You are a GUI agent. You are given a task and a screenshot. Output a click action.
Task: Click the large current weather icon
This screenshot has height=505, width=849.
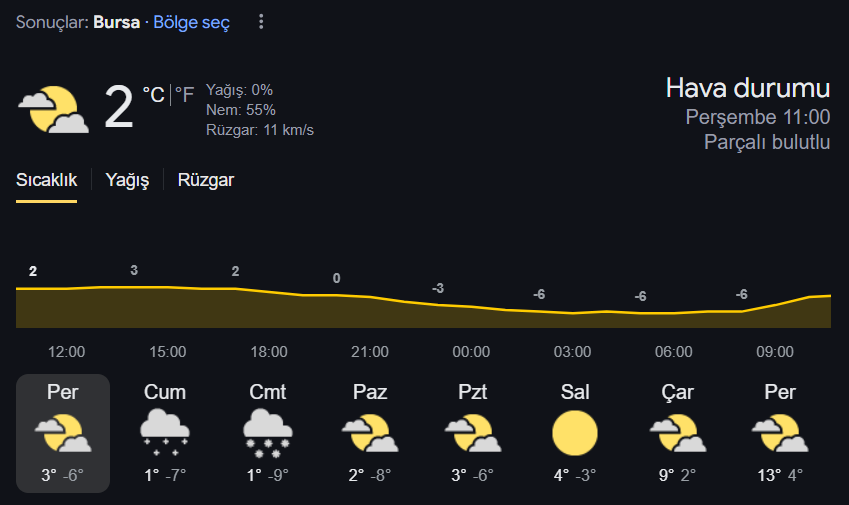pos(54,109)
